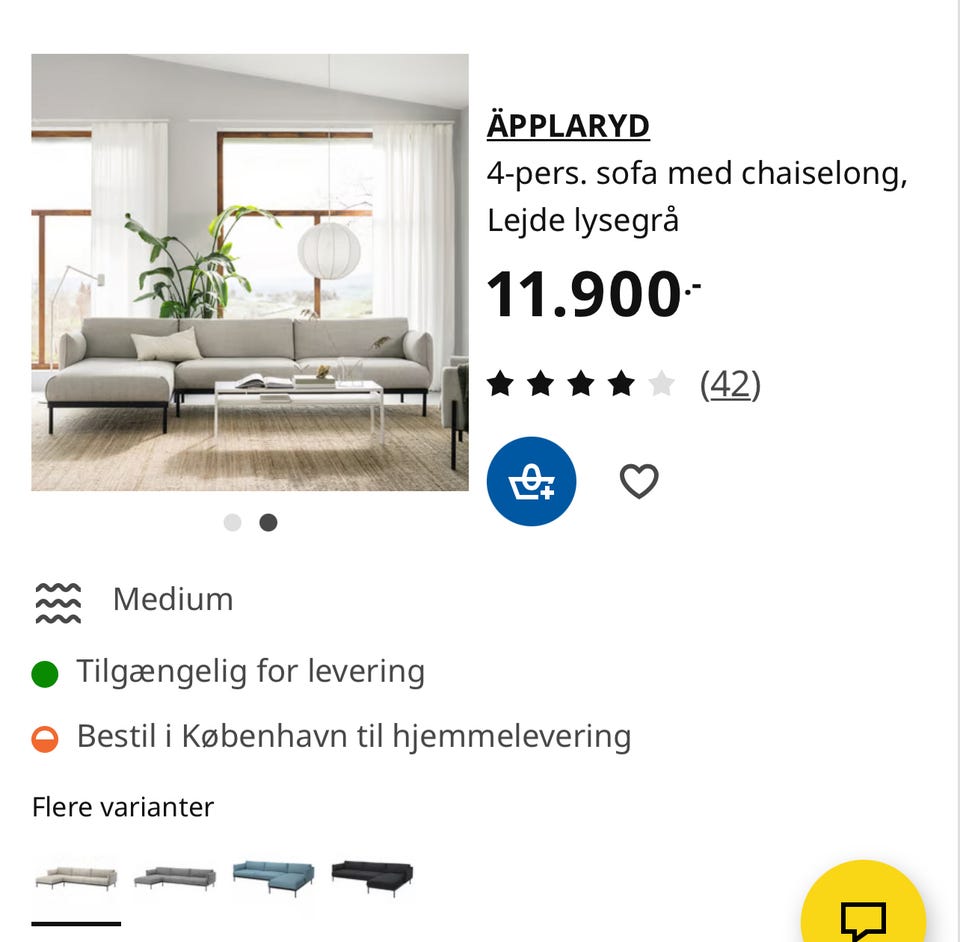Screen dimensions: 960x942
Task: Open reviews by clicking the (42) link
Action: [x=732, y=383]
